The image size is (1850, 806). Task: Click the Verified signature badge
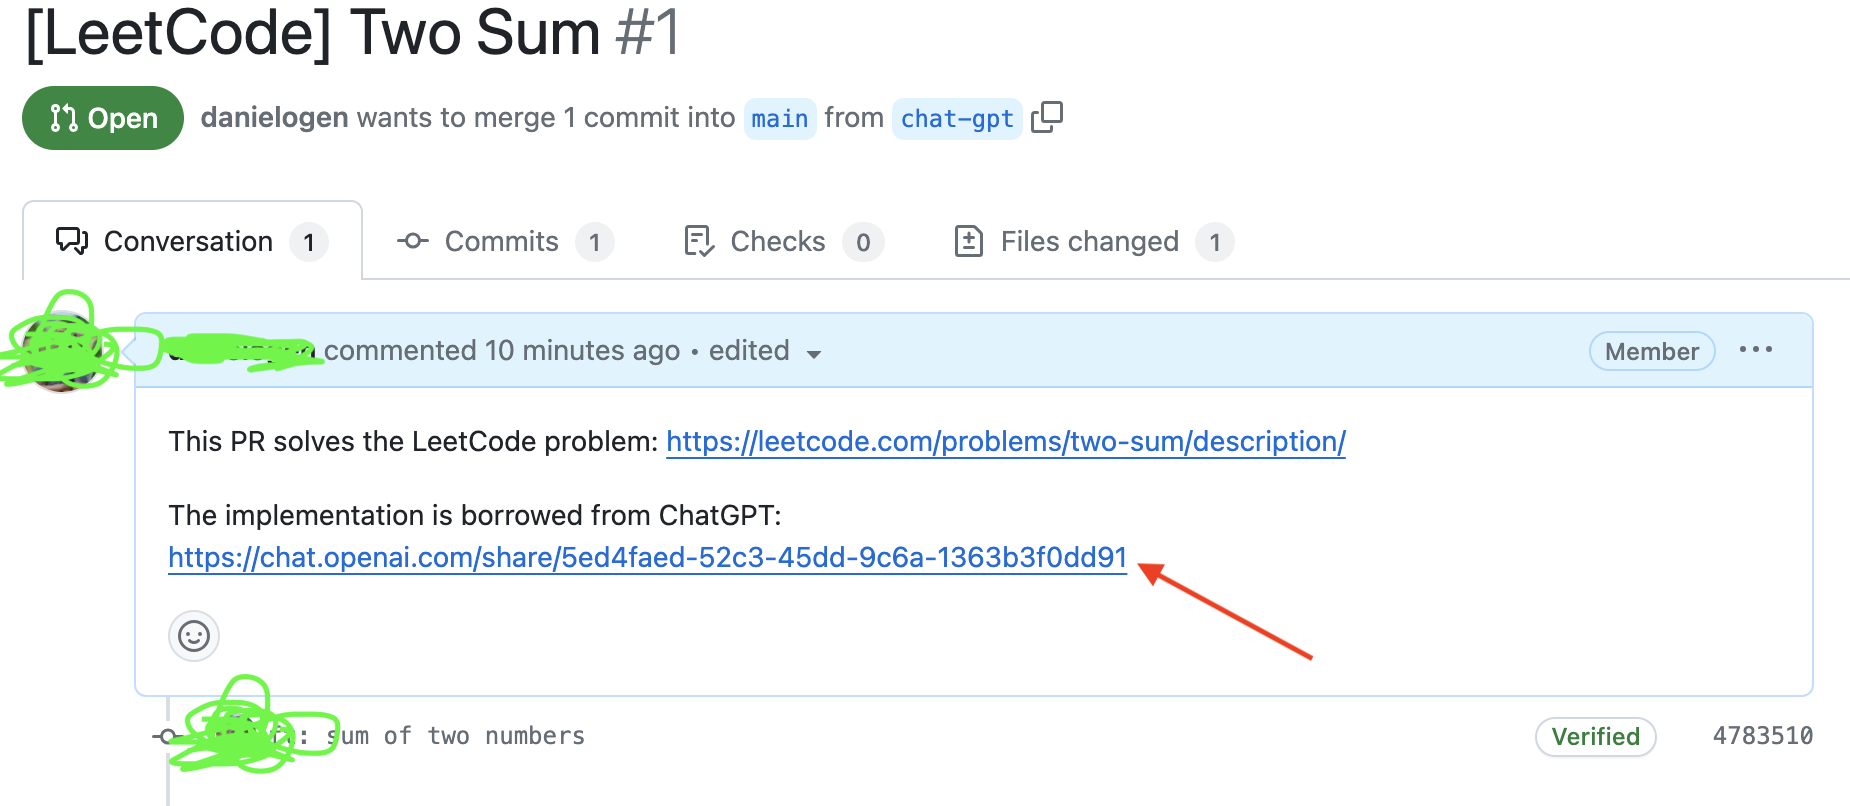pos(1595,737)
